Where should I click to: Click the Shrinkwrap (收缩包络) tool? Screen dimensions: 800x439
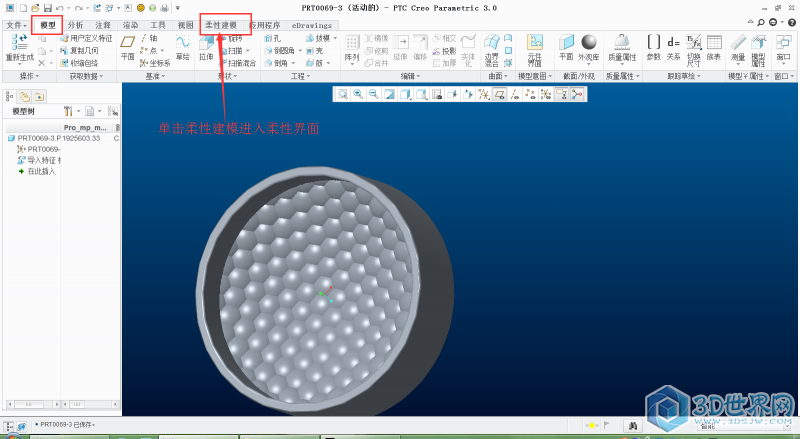point(79,63)
